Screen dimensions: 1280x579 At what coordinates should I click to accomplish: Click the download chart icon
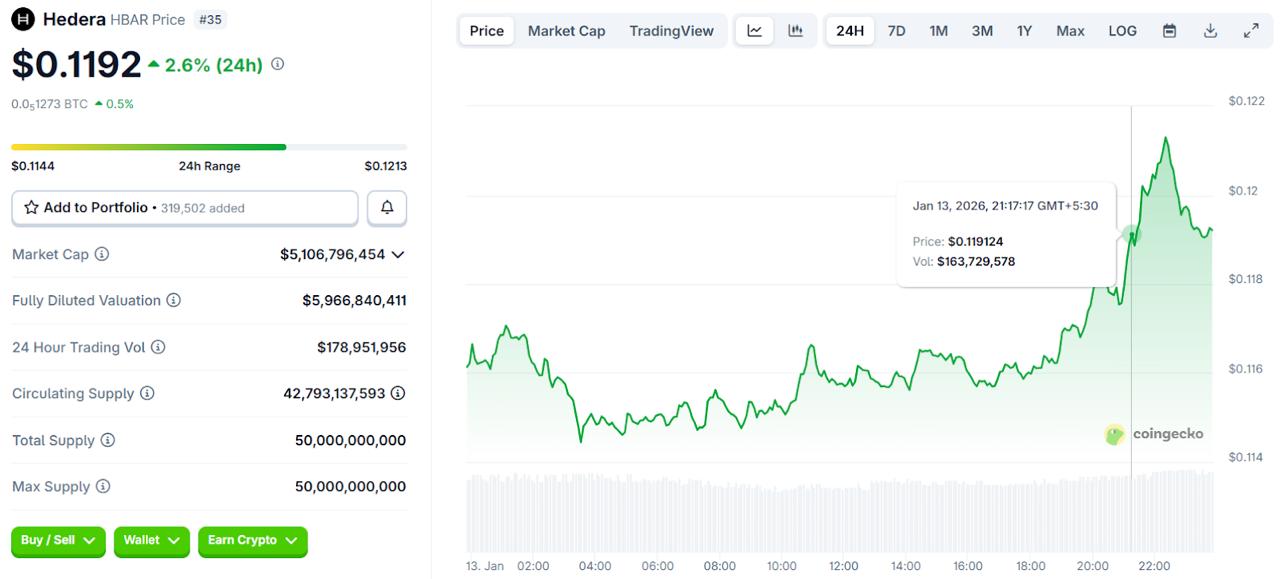(x=1210, y=30)
